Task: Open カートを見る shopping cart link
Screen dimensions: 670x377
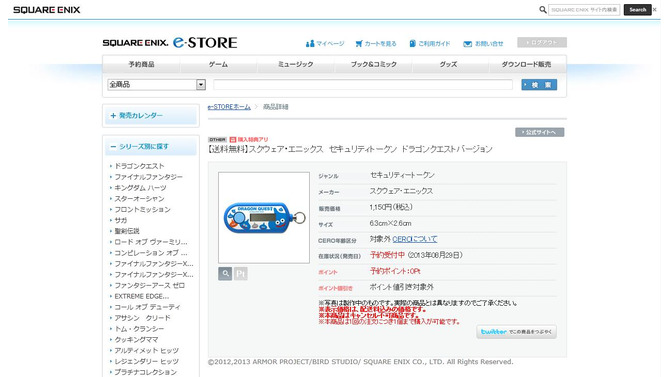Action: (376, 44)
